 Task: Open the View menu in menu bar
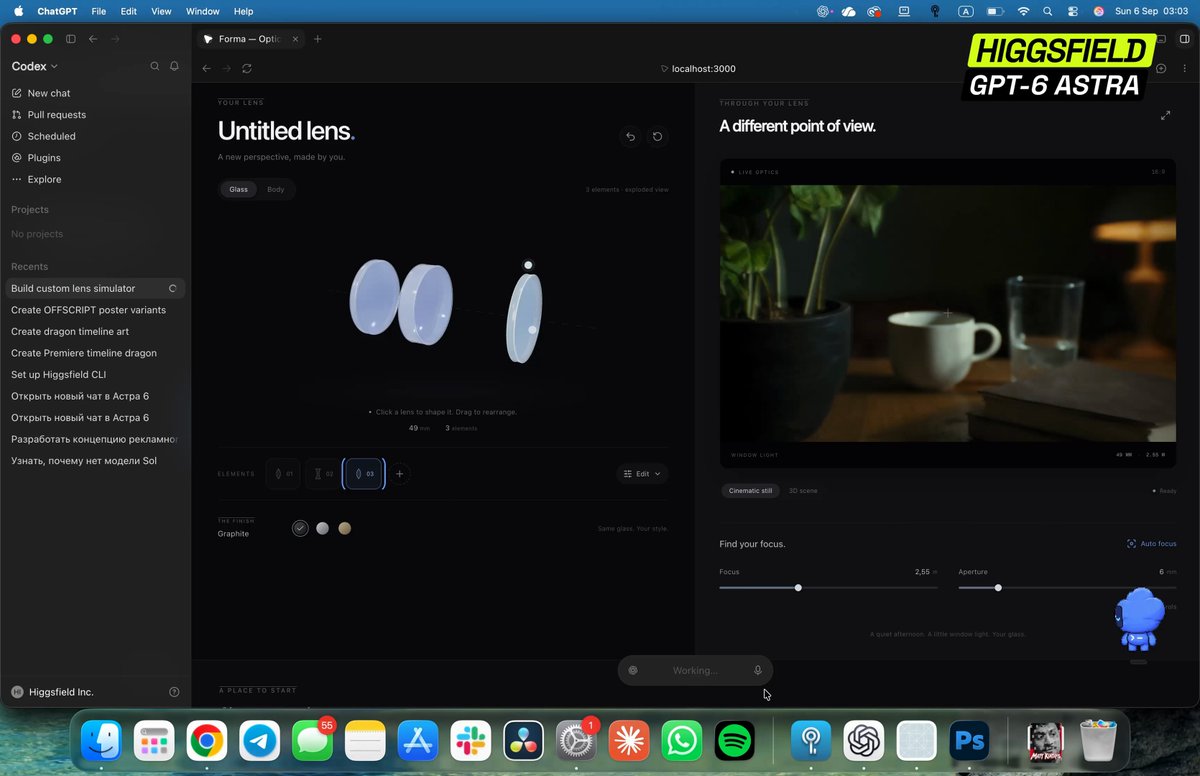pos(161,11)
